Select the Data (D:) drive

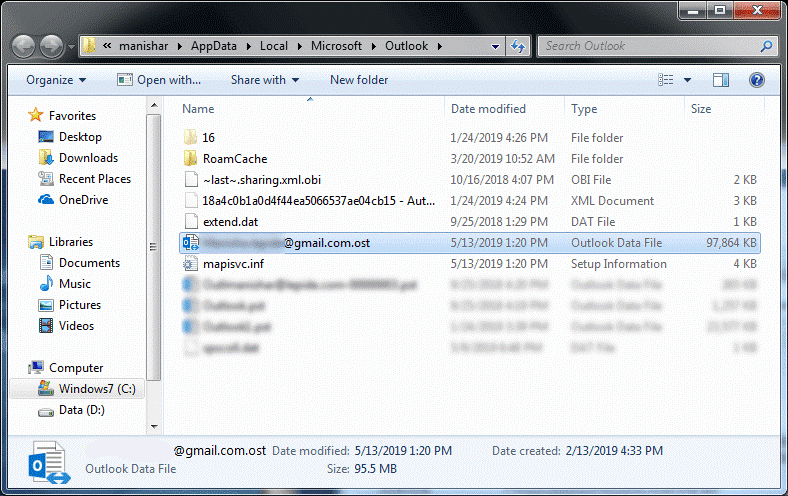click(x=81, y=410)
